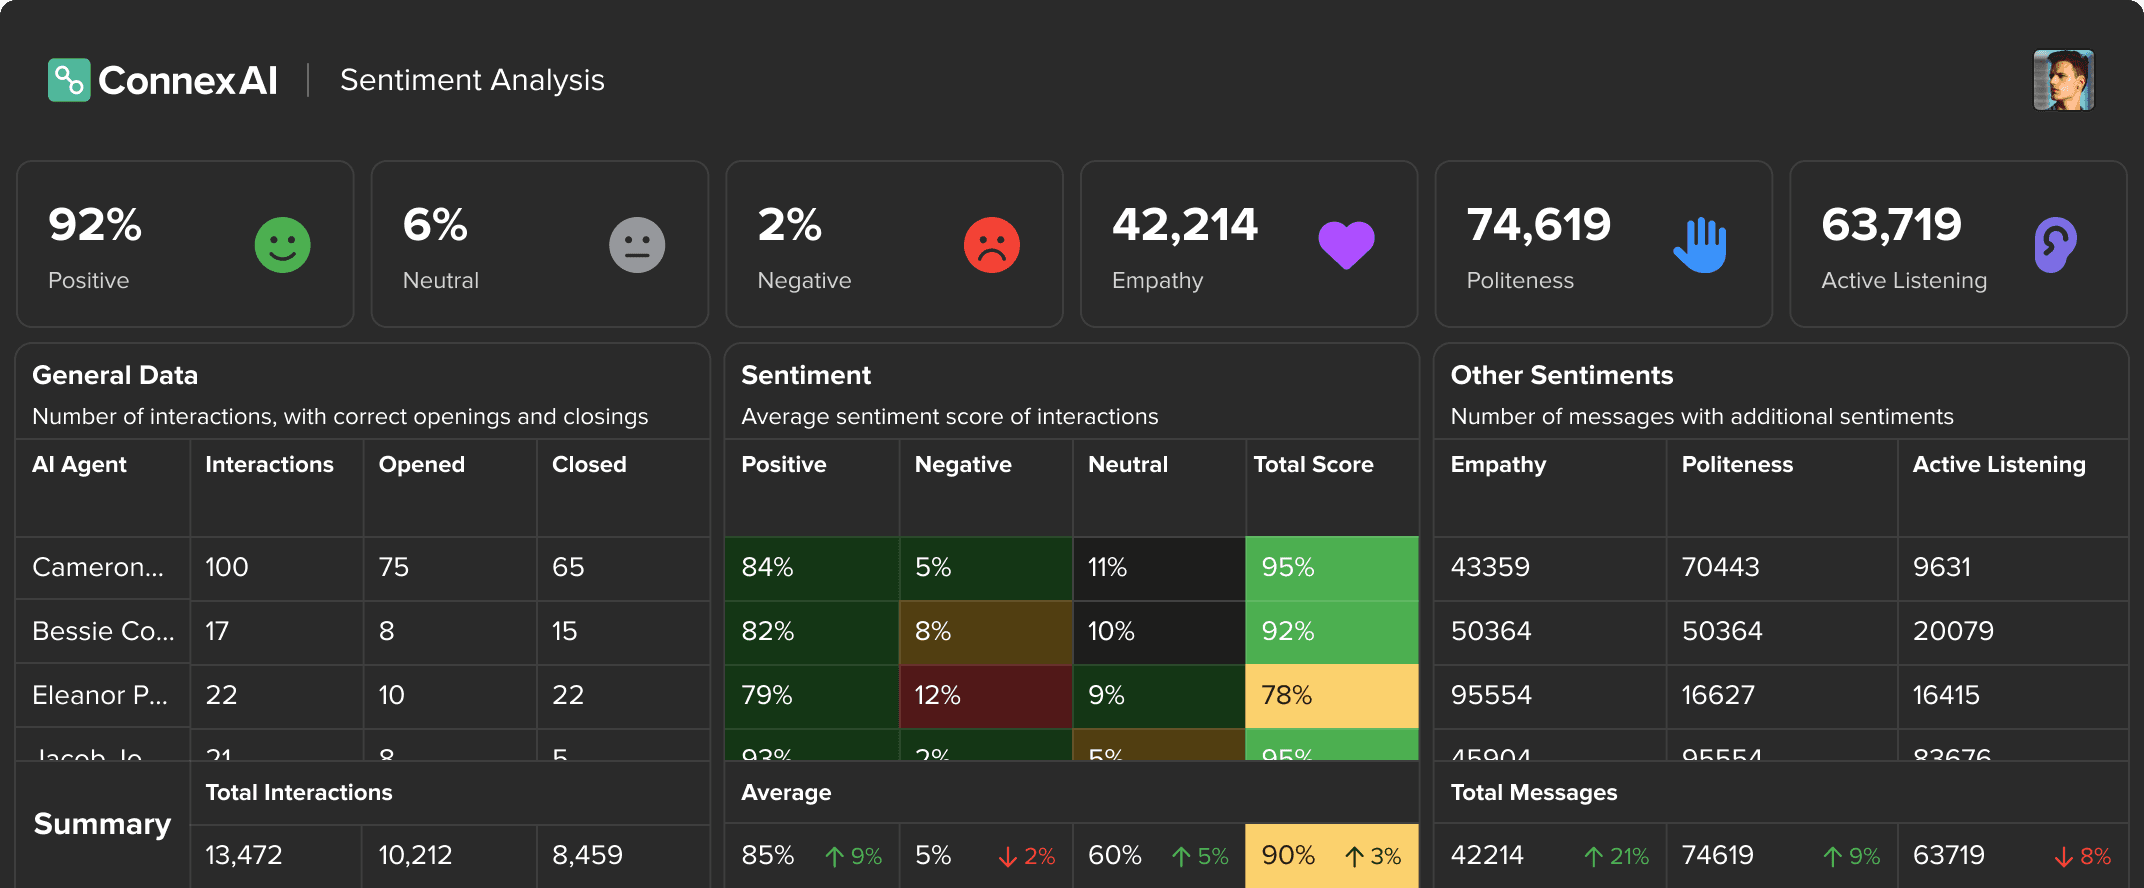This screenshot has height=888, width=2144.
Task: Click up arrow beside 9% Politeness total
Action: point(1833,856)
